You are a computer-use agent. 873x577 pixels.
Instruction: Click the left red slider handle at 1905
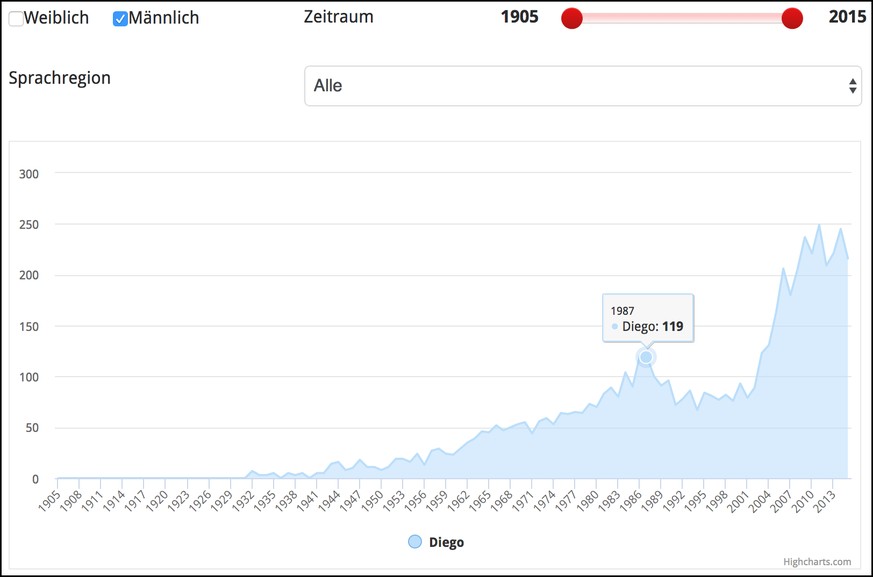(572, 18)
